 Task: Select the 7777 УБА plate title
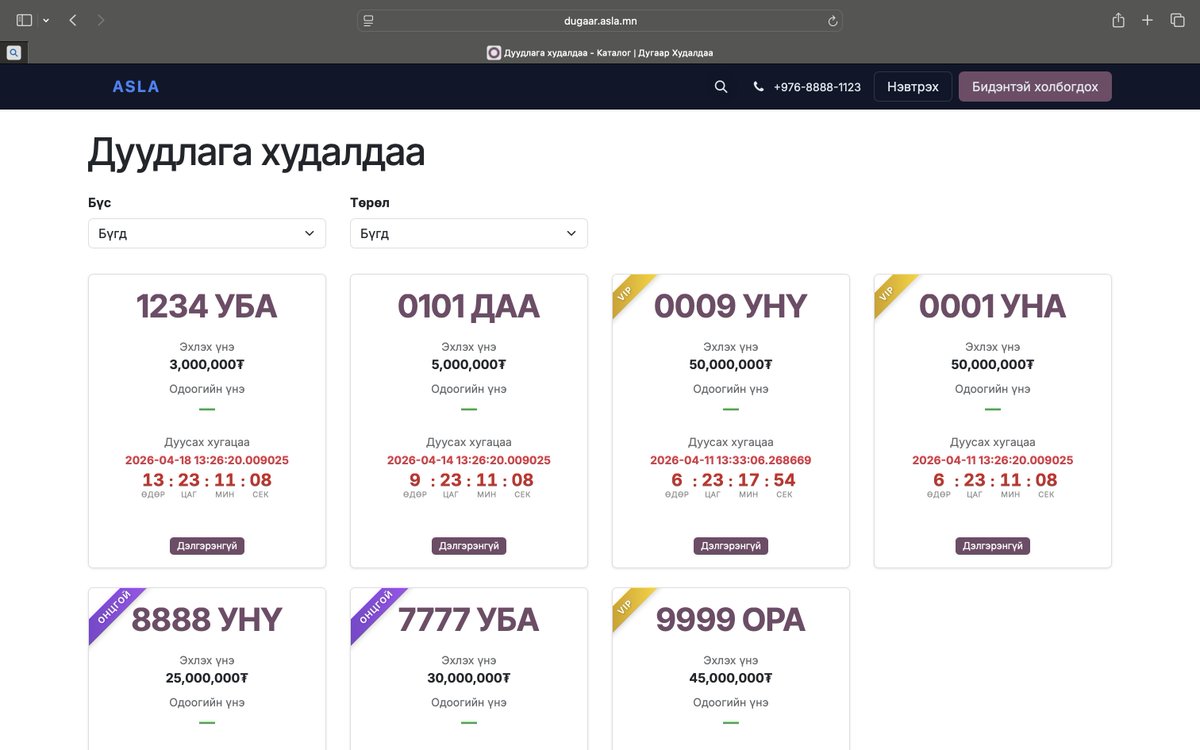point(469,620)
